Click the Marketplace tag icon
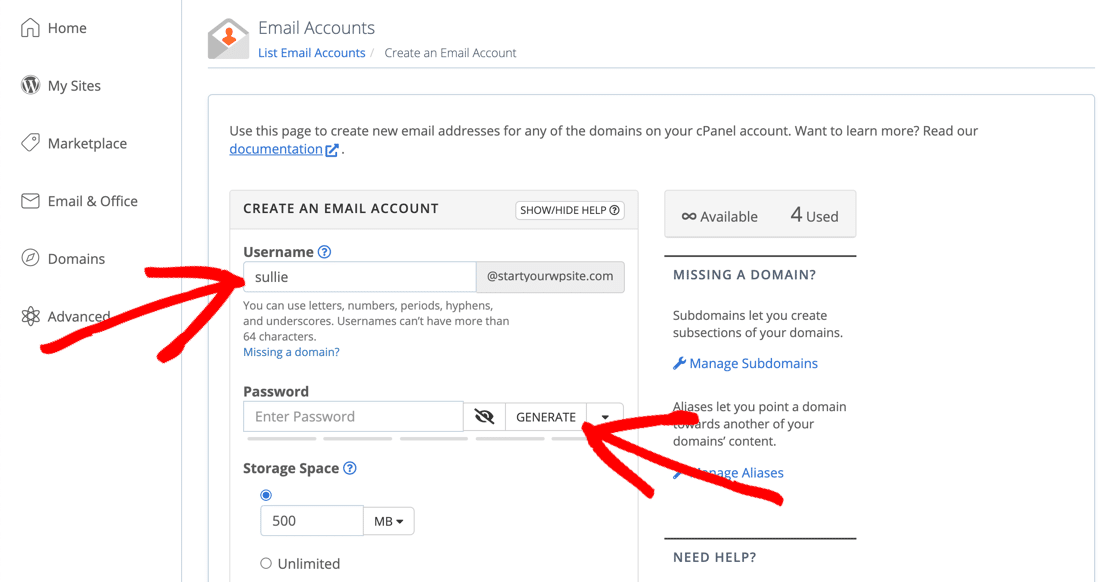Image resolution: width=1116 pixels, height=582 pixels. pos(30,143)
